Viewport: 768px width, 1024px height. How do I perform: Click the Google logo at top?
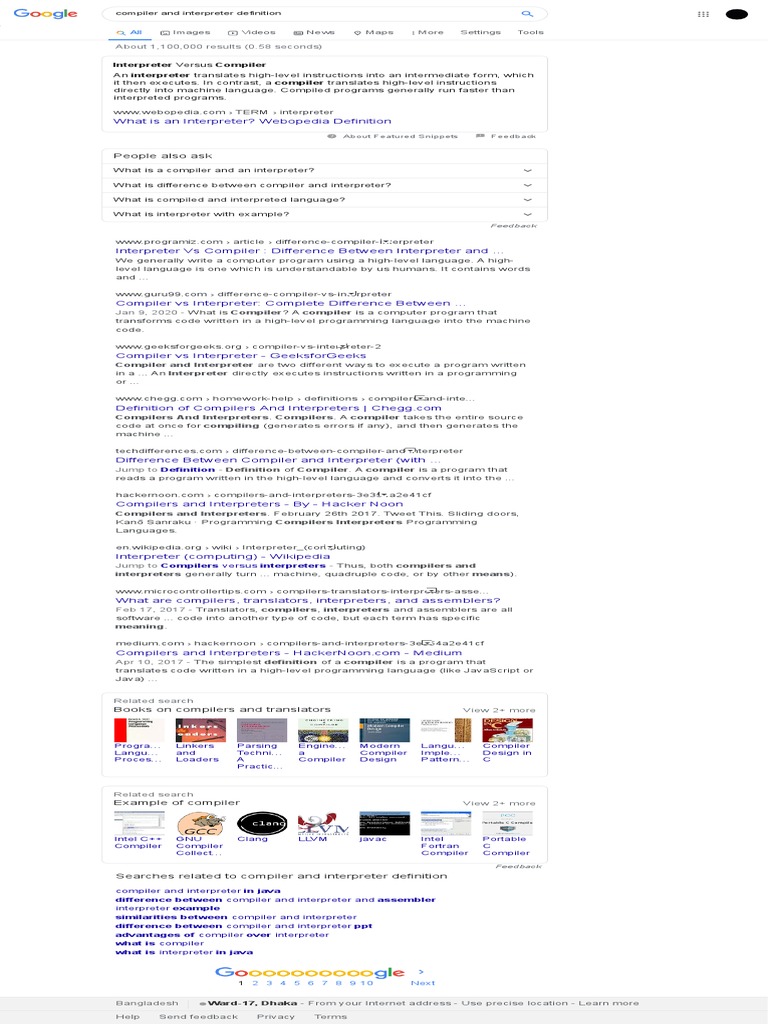pyautogui.click(x=45, y=13)
